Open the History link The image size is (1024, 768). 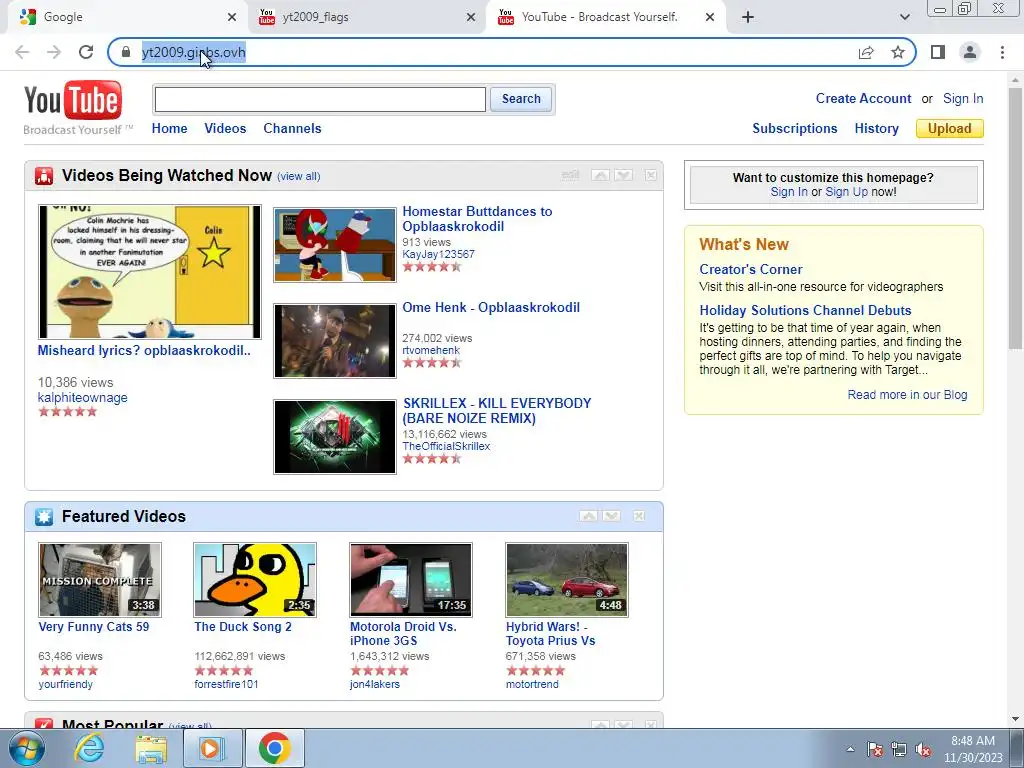(x=876, y=129)
